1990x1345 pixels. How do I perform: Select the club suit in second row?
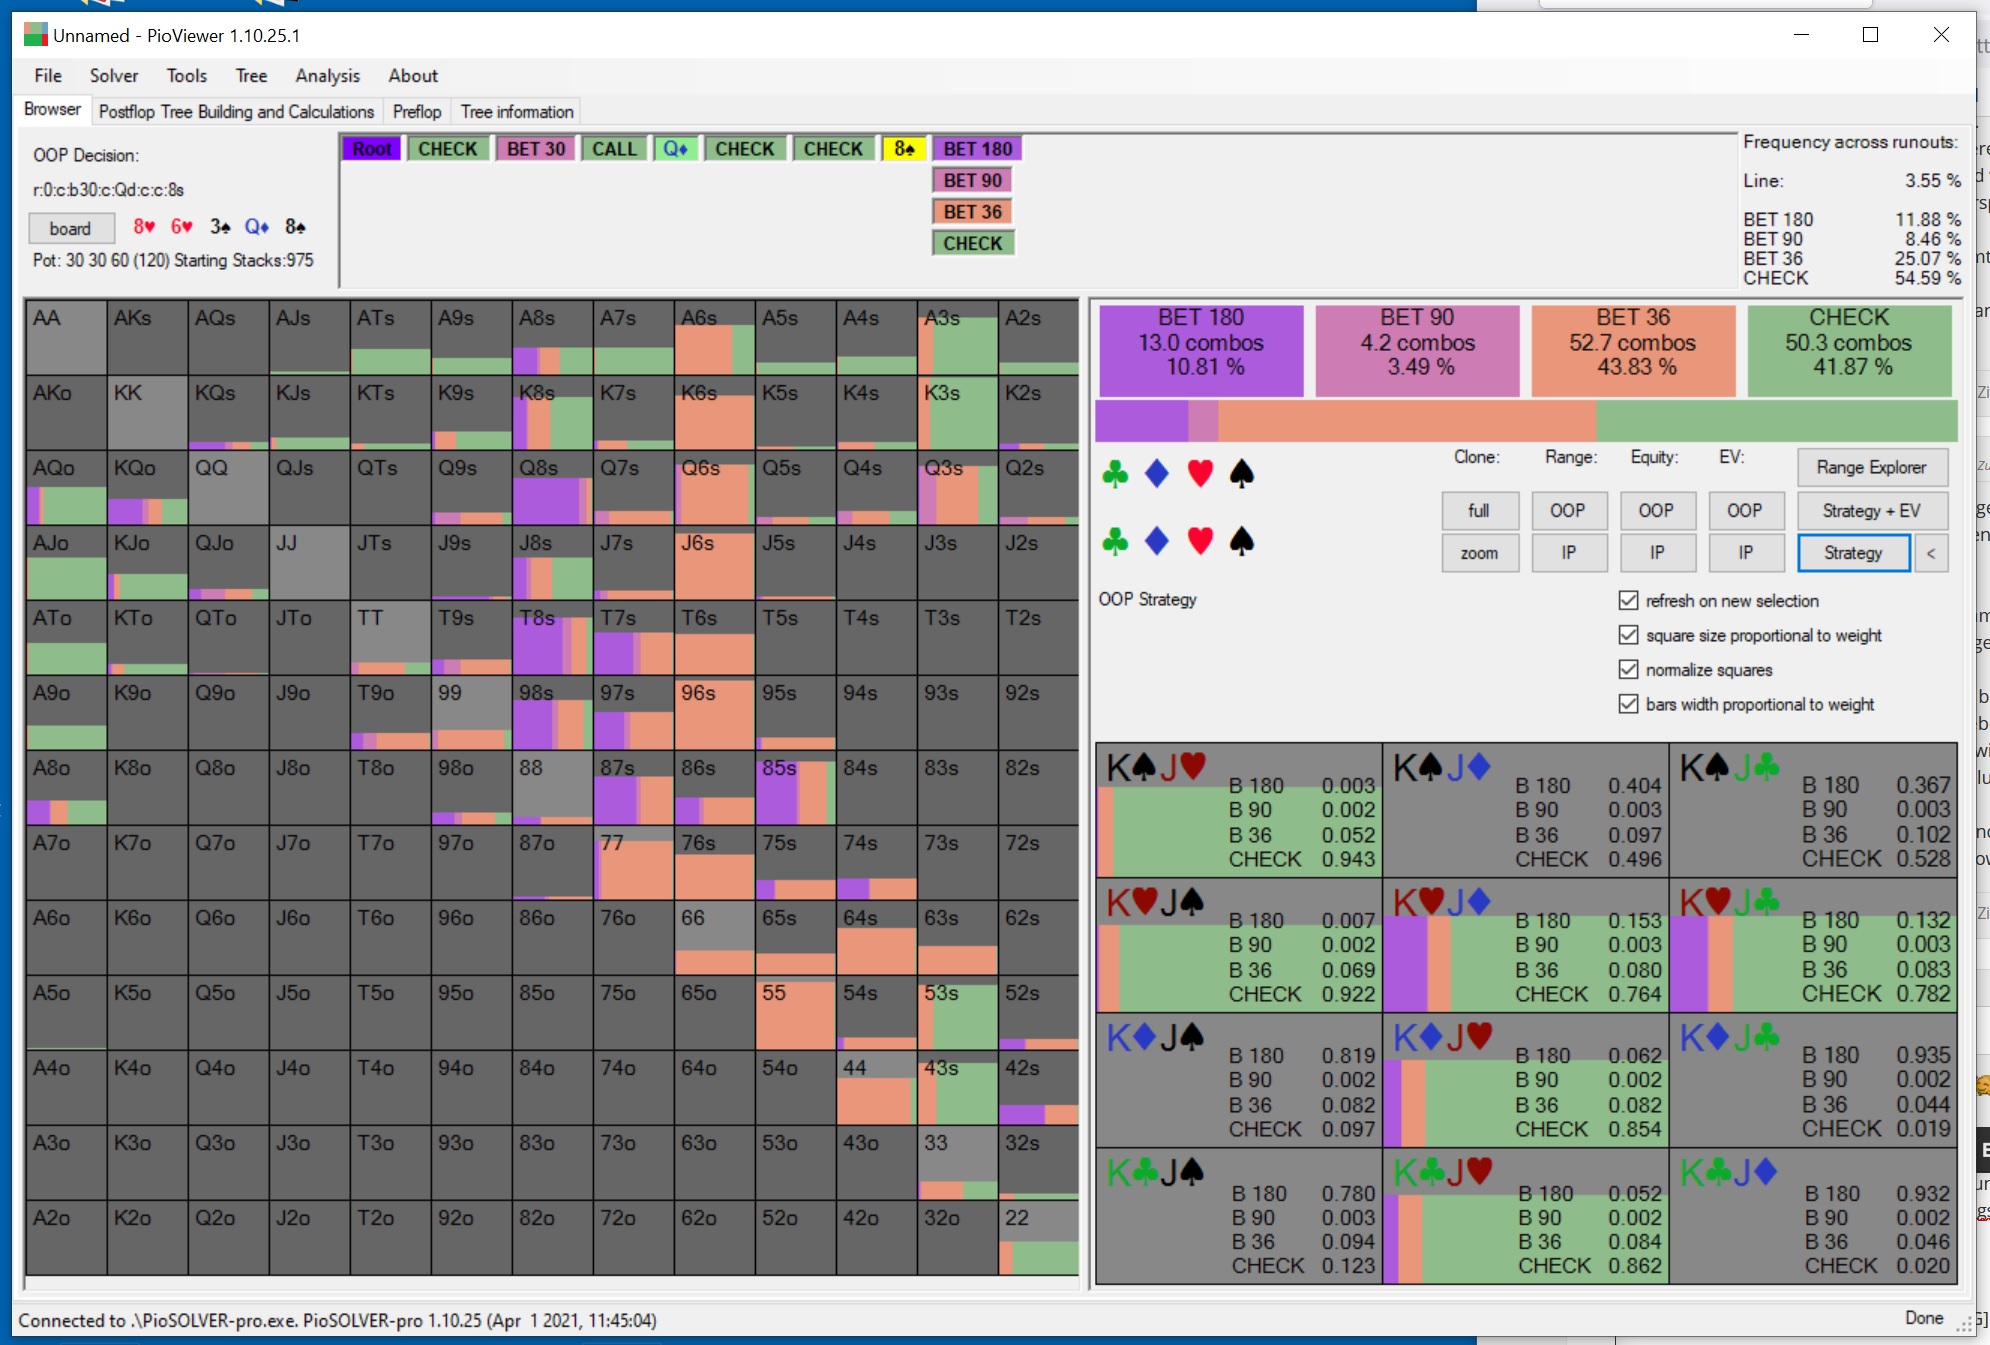[x=1115, y=541]
